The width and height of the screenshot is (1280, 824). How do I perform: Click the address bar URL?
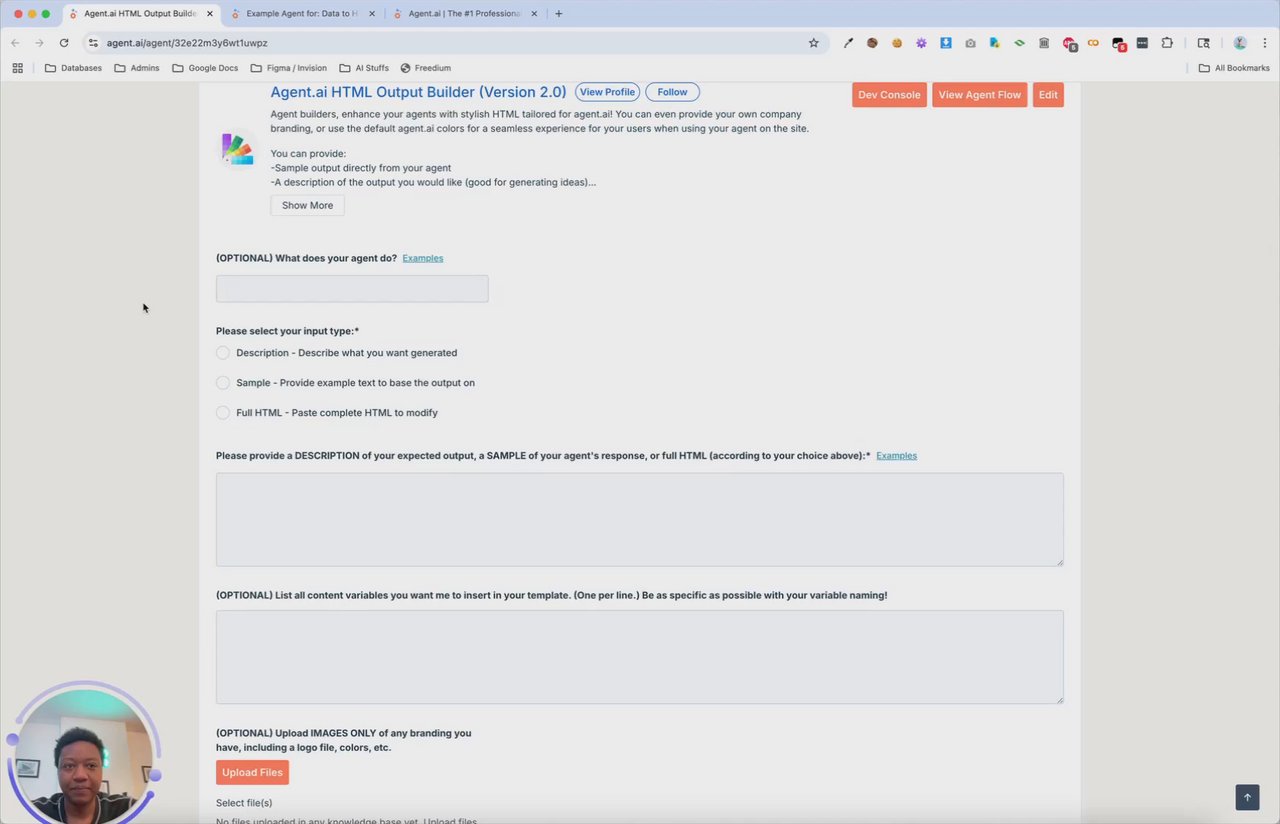tap(187, 43)
